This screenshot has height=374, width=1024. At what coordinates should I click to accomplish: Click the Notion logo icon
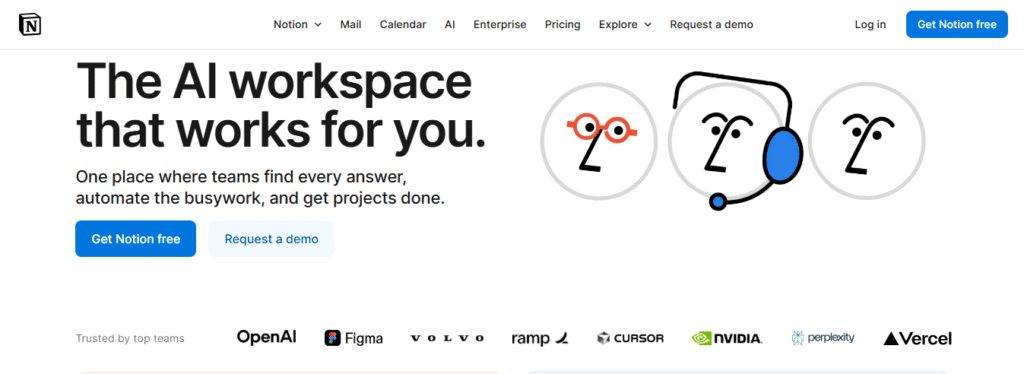point(29,24)
